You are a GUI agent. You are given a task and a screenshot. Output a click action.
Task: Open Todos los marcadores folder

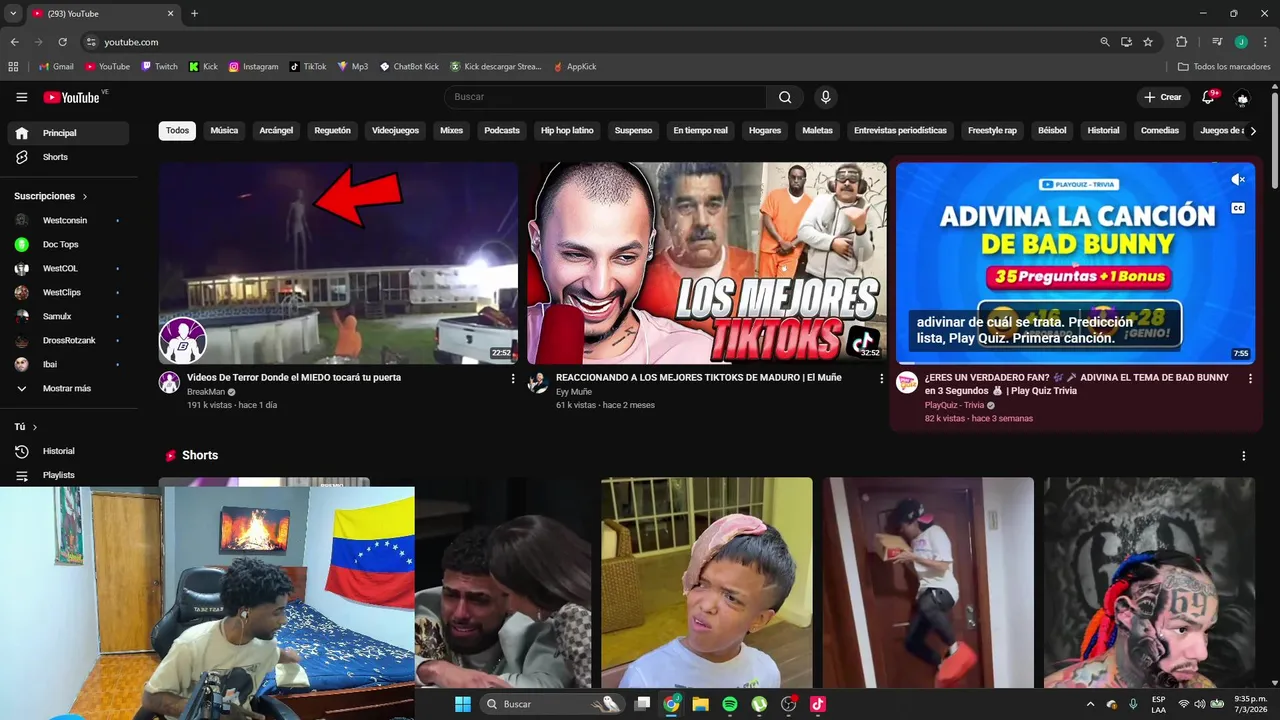pyautogui.click(x=1224, y=67)
